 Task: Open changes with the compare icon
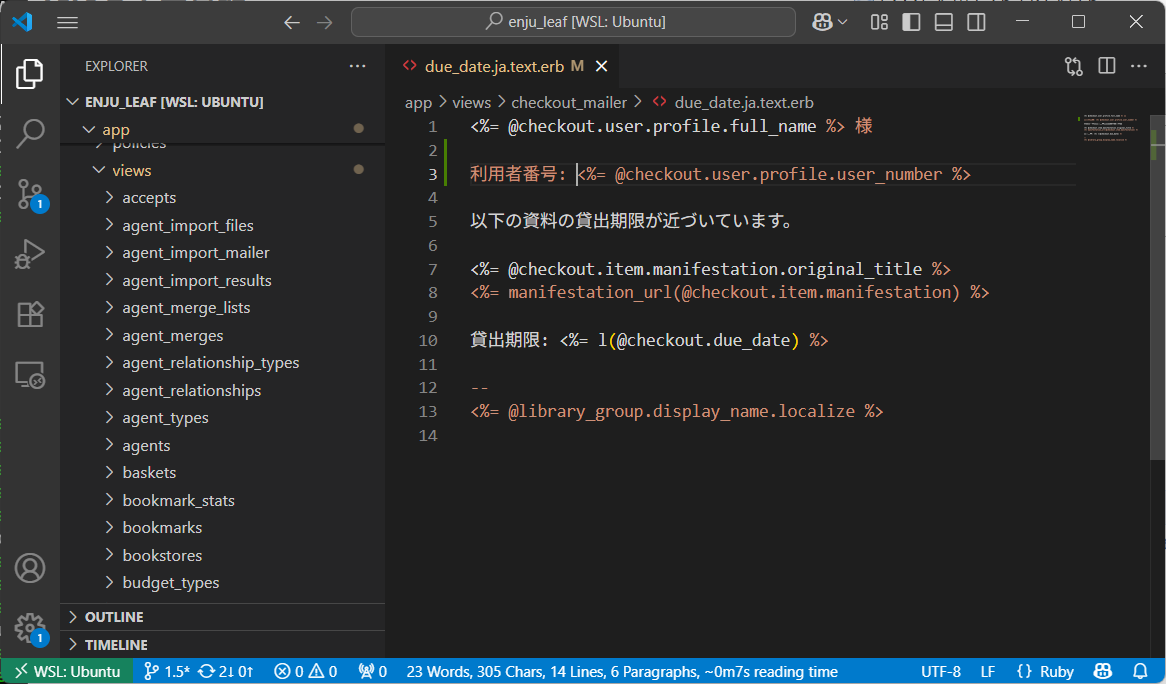1074,66
